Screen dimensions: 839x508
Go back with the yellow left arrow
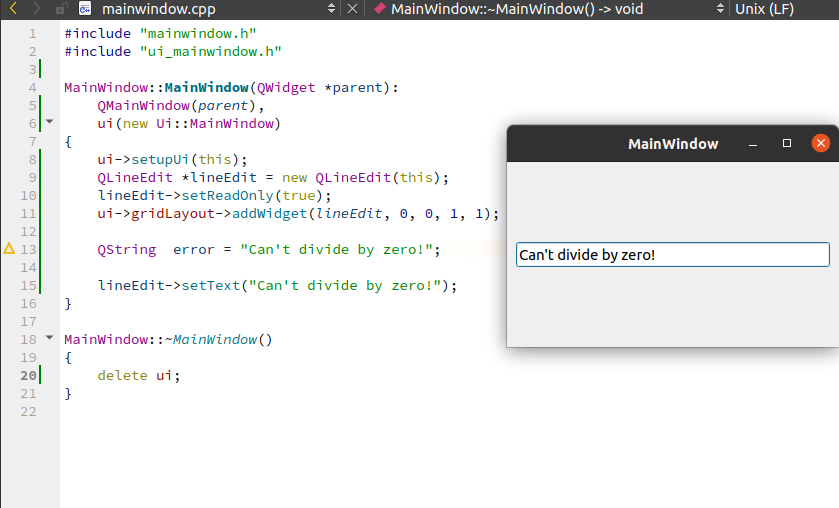click(13, 8)
